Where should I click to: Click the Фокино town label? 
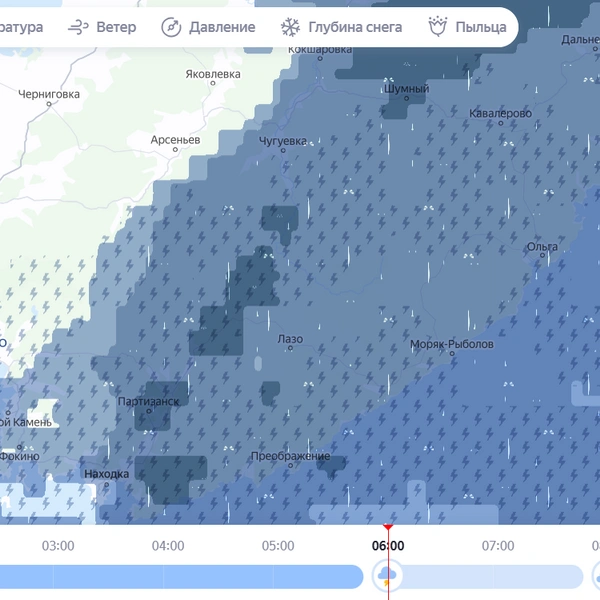pyautogui.click(x=19, y=456)
